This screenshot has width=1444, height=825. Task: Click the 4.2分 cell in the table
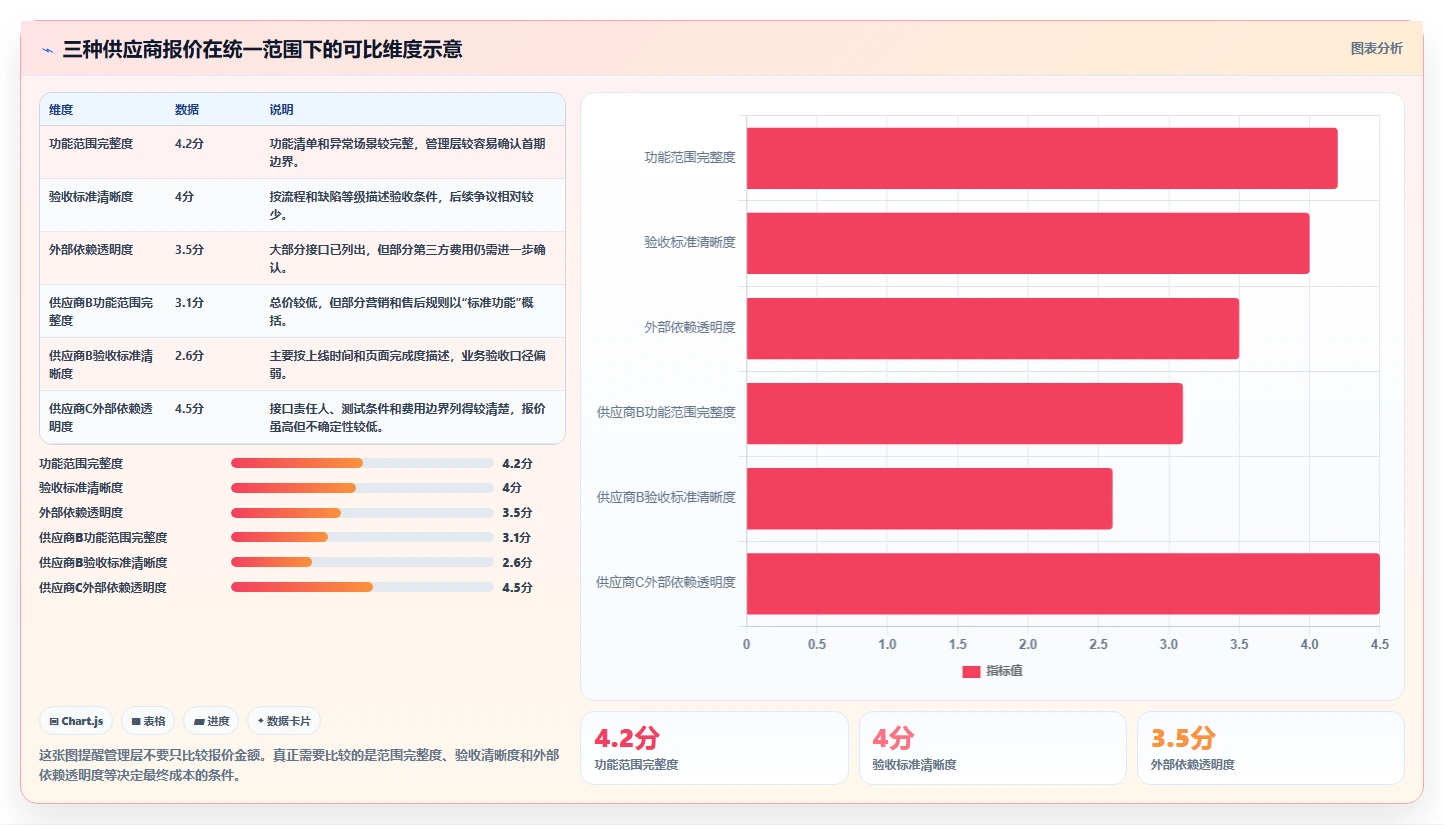click(189, 143)
